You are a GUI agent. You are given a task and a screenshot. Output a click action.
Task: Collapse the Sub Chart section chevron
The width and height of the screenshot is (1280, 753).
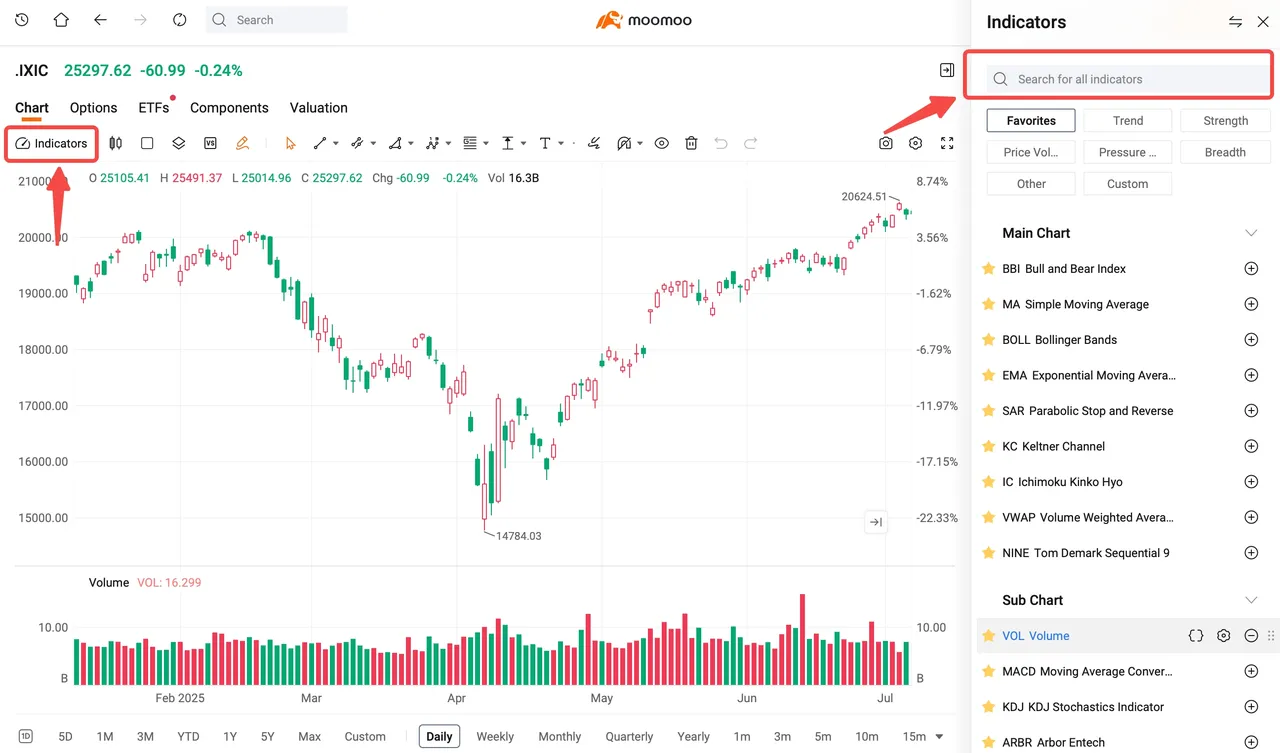point(1250,600)
